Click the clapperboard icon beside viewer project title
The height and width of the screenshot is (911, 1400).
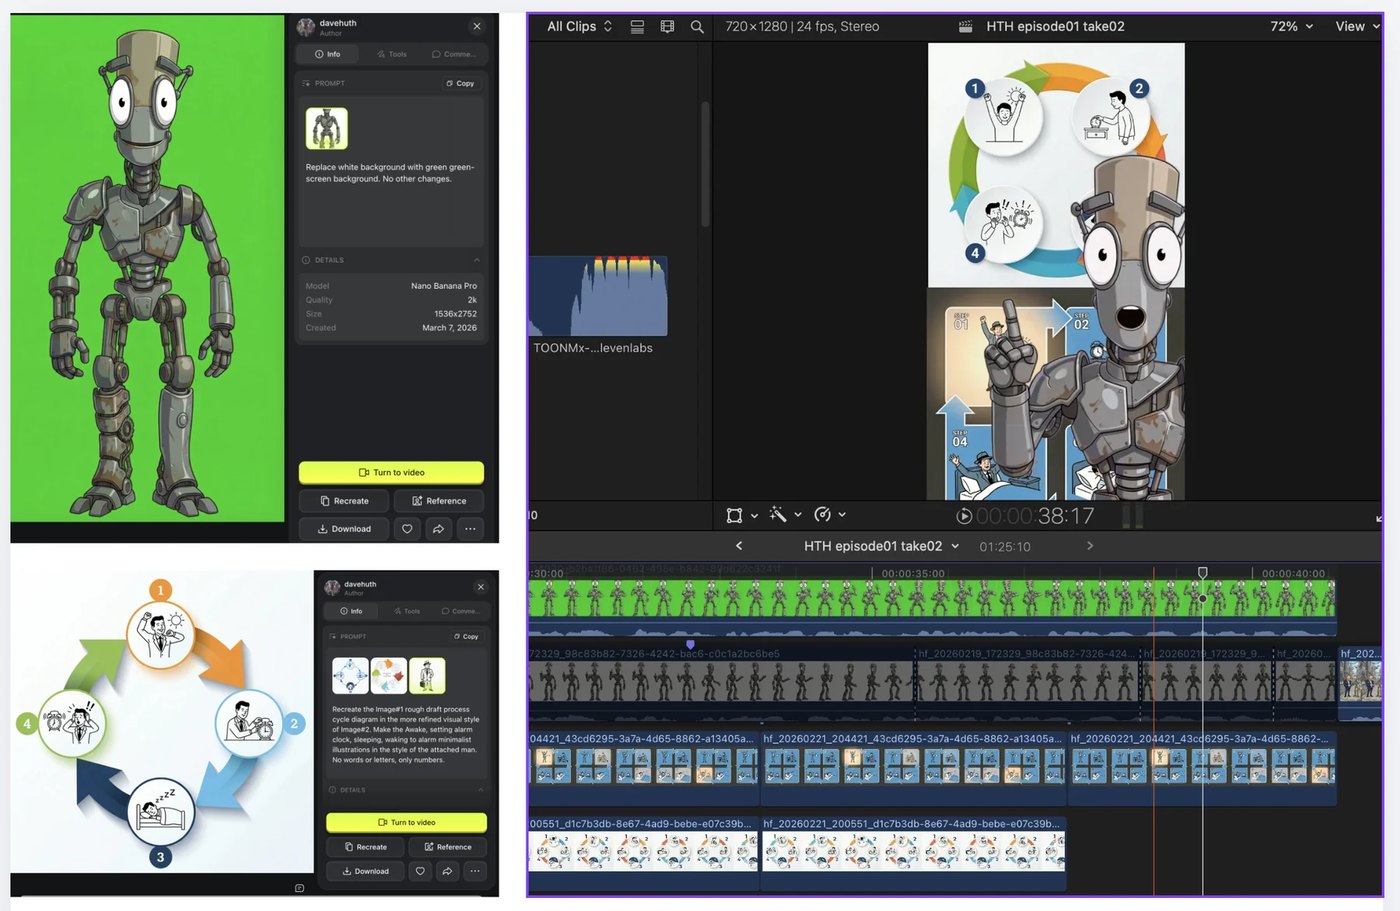pos(965,27)
